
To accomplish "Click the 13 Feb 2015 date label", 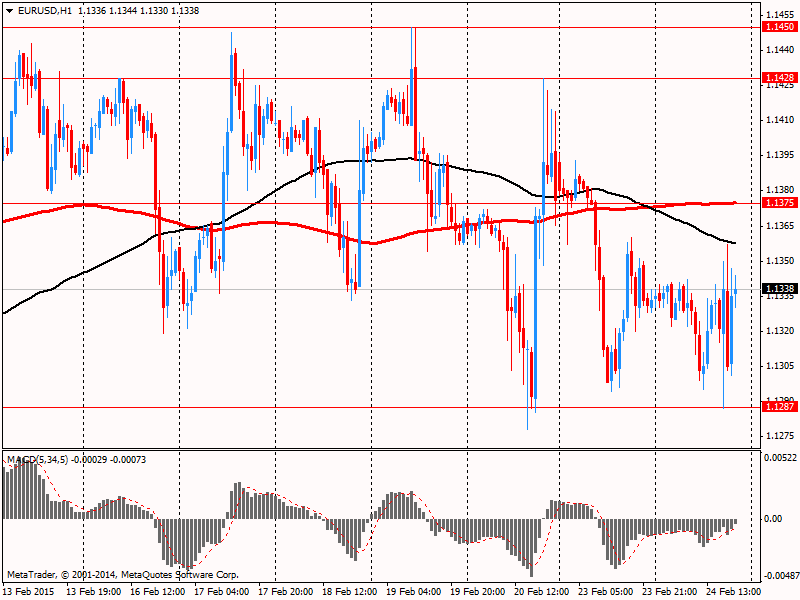I will 29,591.
